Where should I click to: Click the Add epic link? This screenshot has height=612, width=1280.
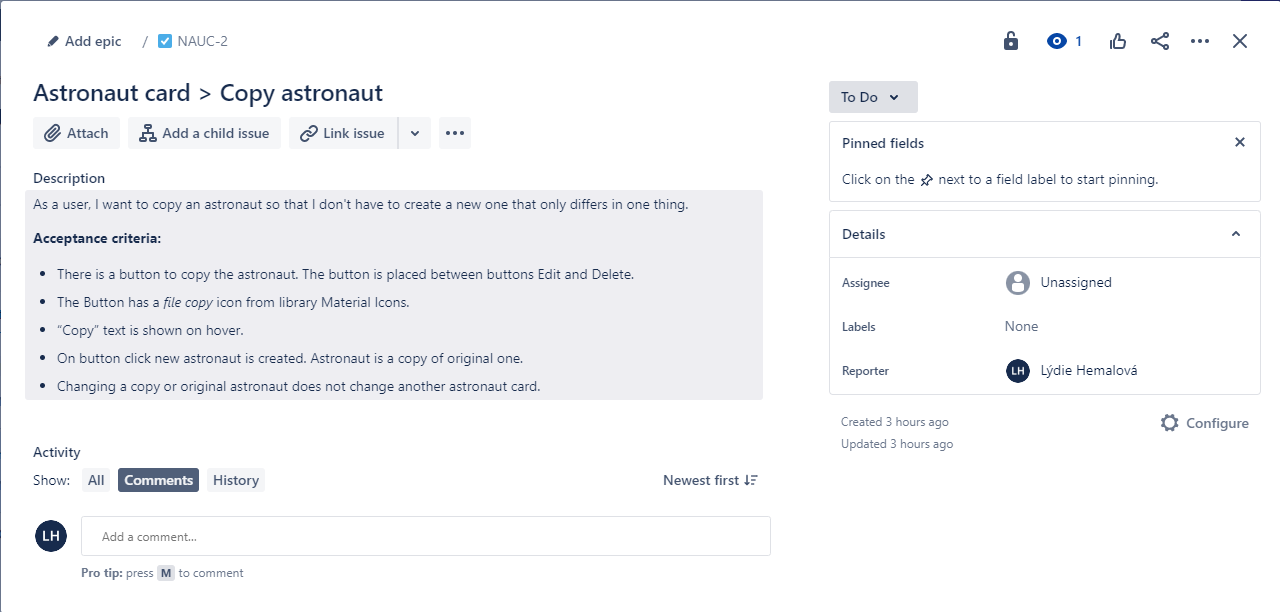coord(92,41)
